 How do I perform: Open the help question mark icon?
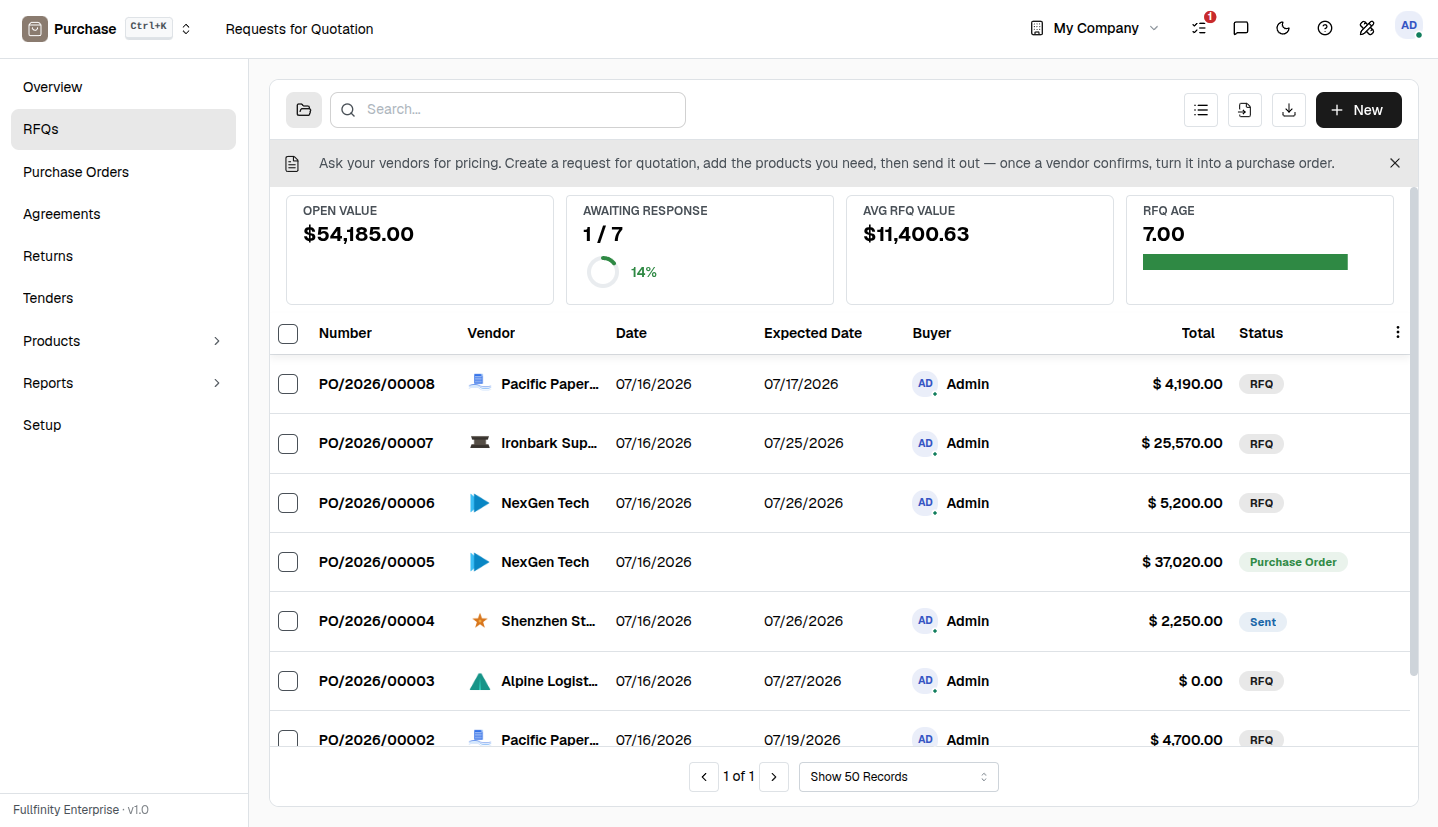pyautogui.click(x=1325, y=28)
